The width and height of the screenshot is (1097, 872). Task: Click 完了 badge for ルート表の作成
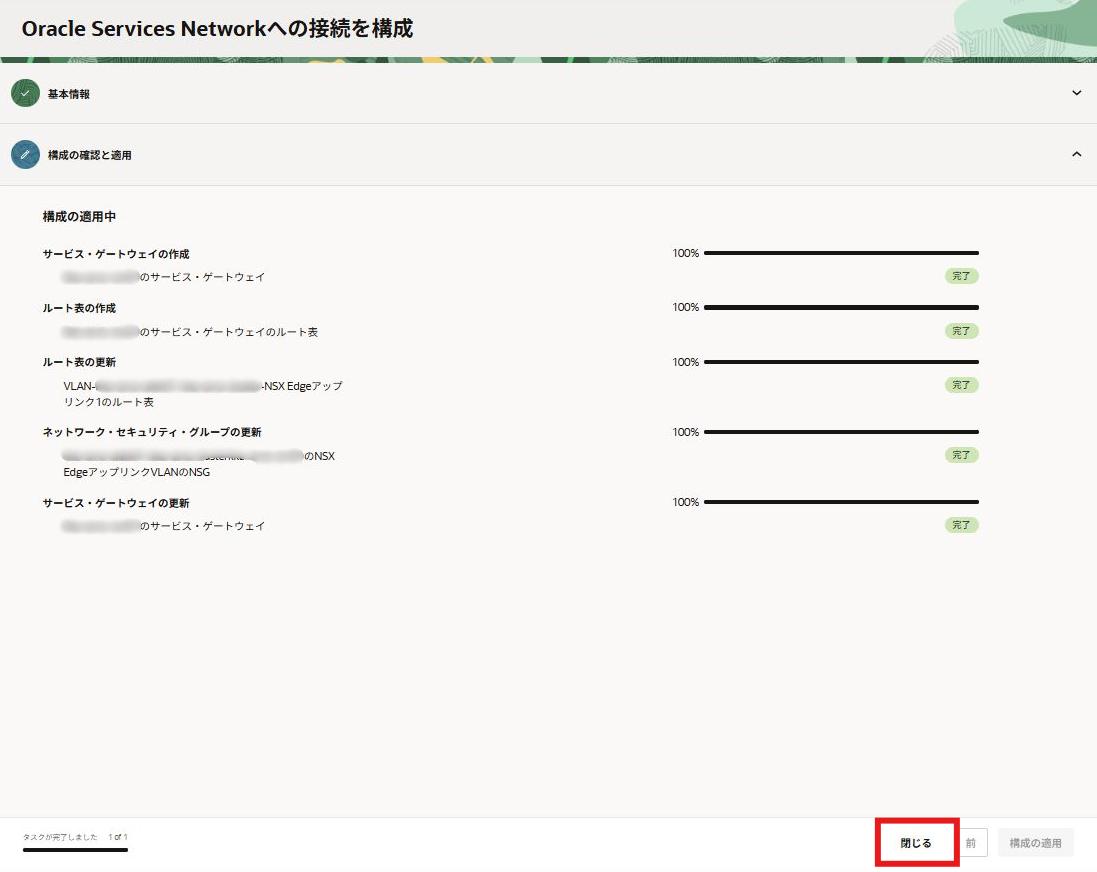(961, 331)
